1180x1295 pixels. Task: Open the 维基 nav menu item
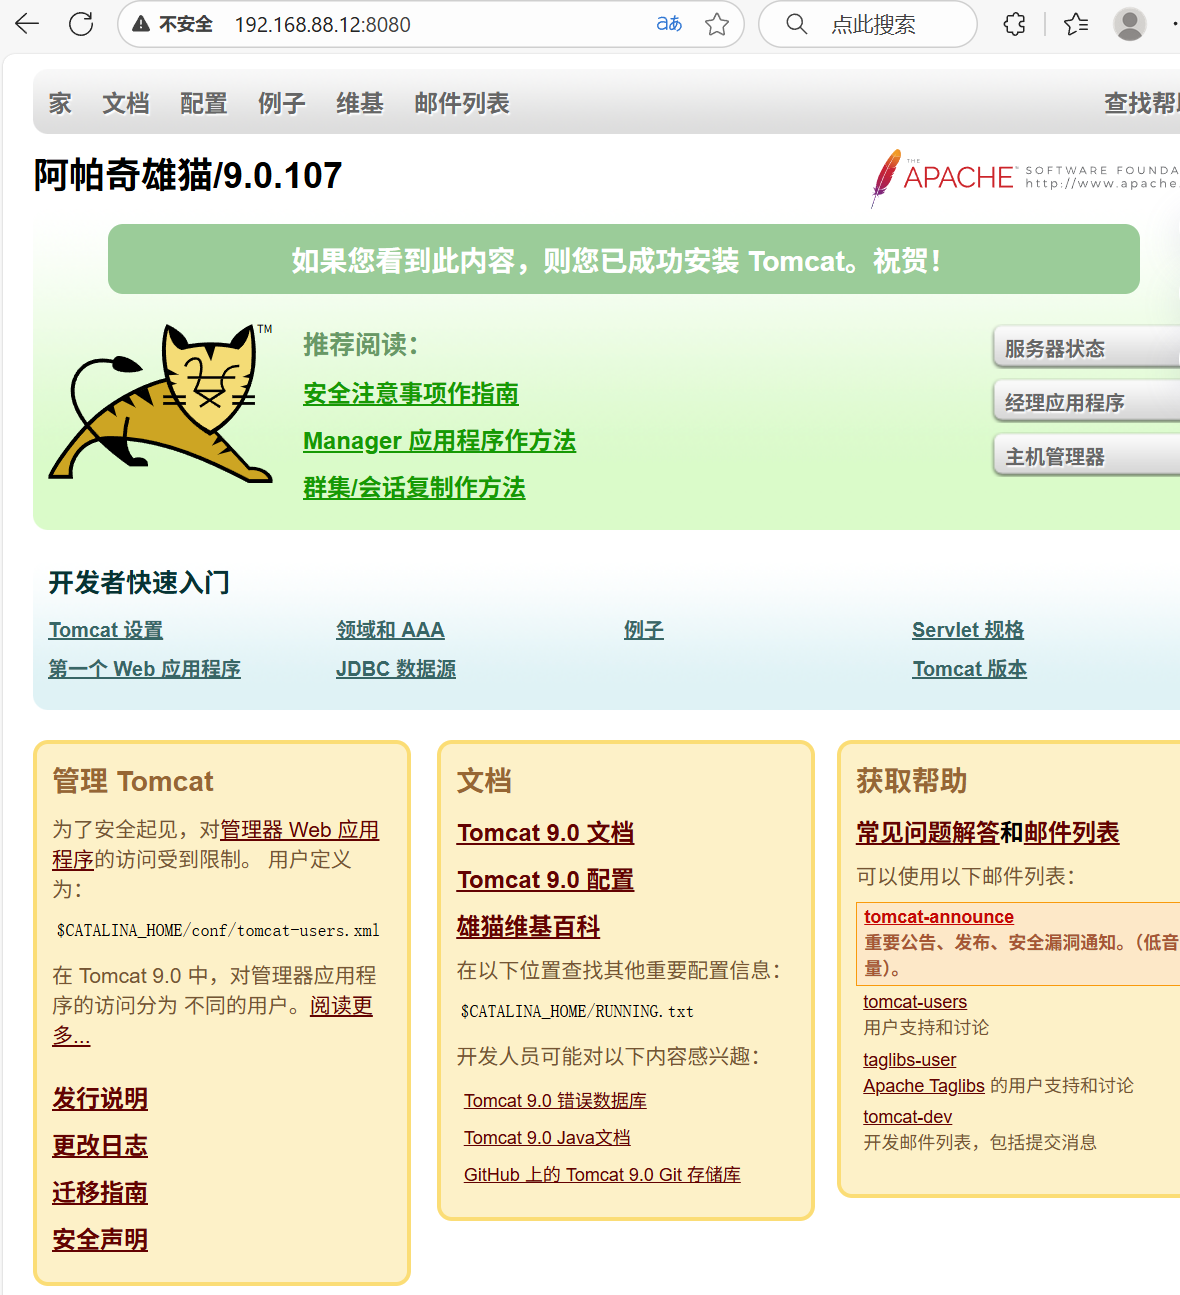359,103
